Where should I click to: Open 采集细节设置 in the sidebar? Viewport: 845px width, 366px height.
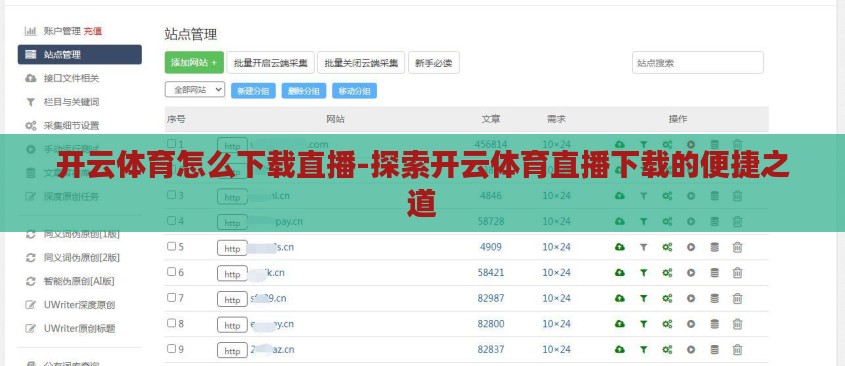(x=71, y=126)
